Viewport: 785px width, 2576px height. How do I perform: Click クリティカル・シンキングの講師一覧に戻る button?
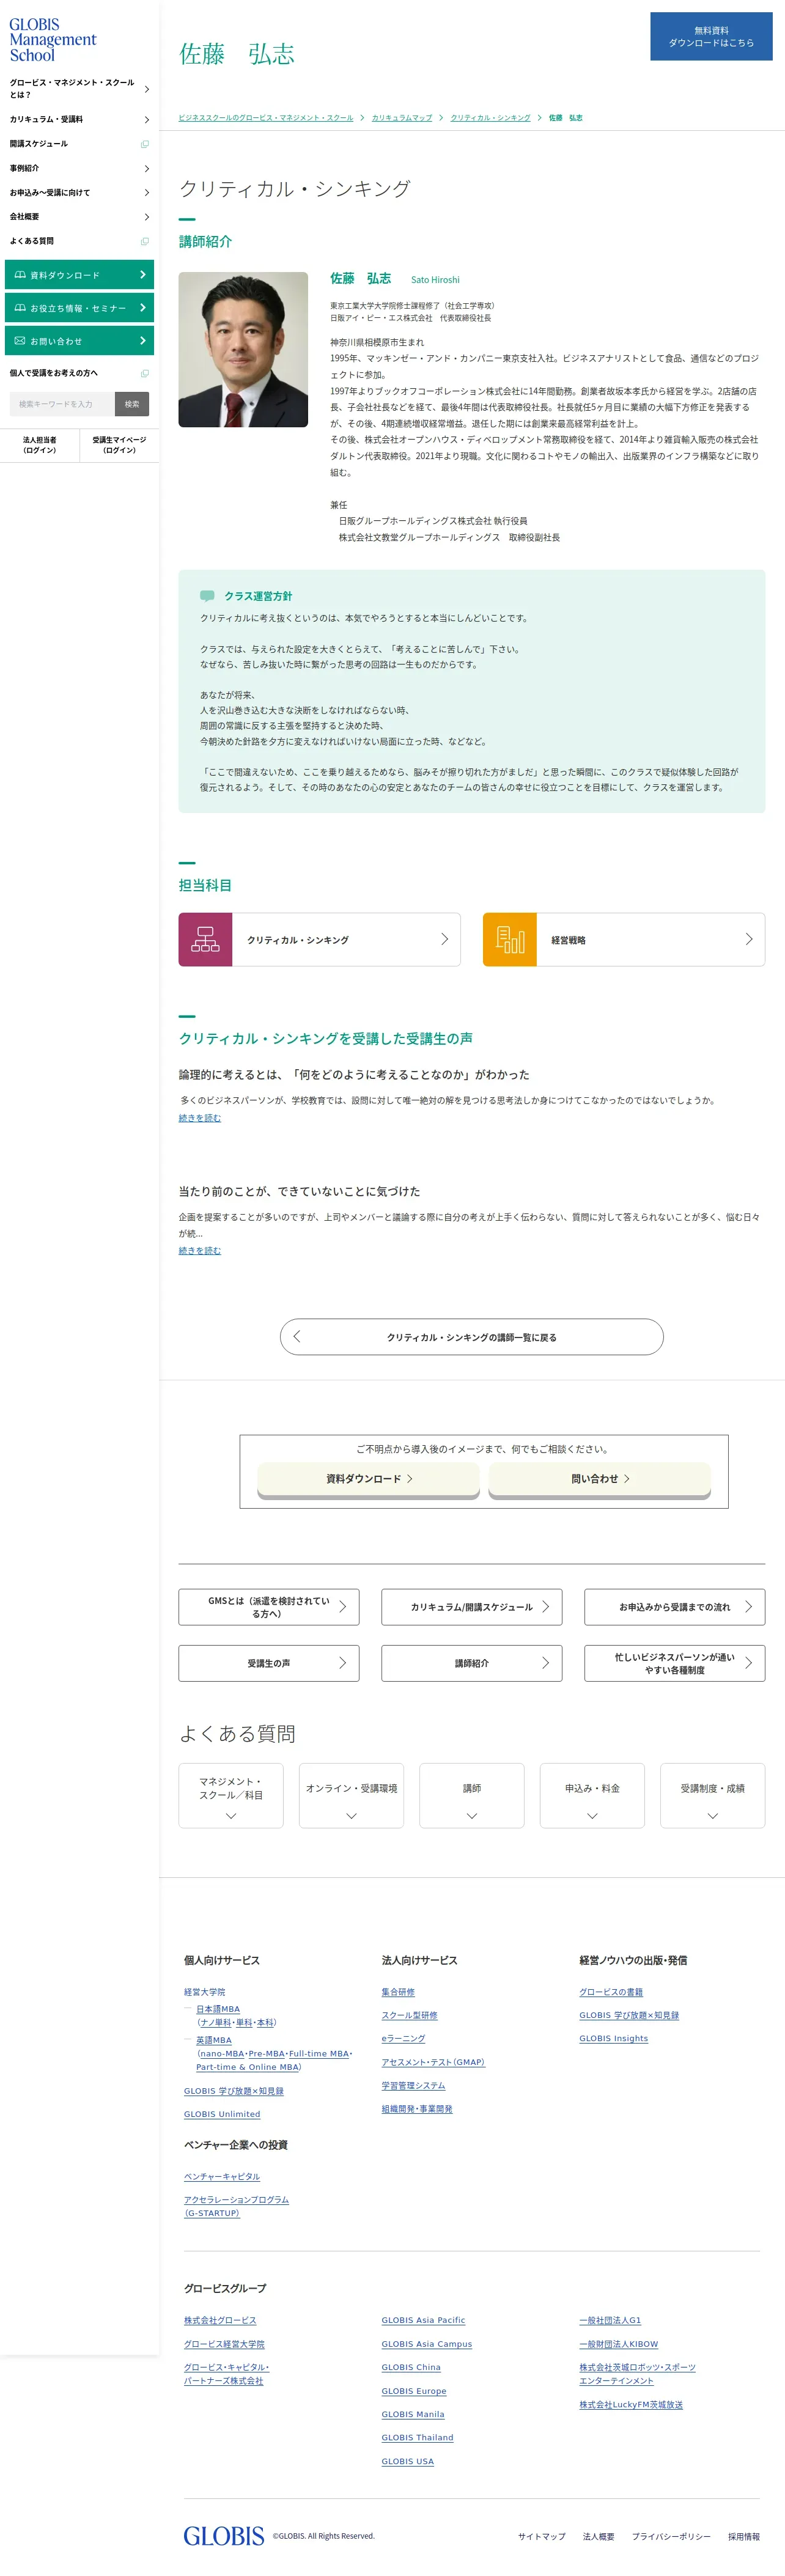pos(472,1337)
